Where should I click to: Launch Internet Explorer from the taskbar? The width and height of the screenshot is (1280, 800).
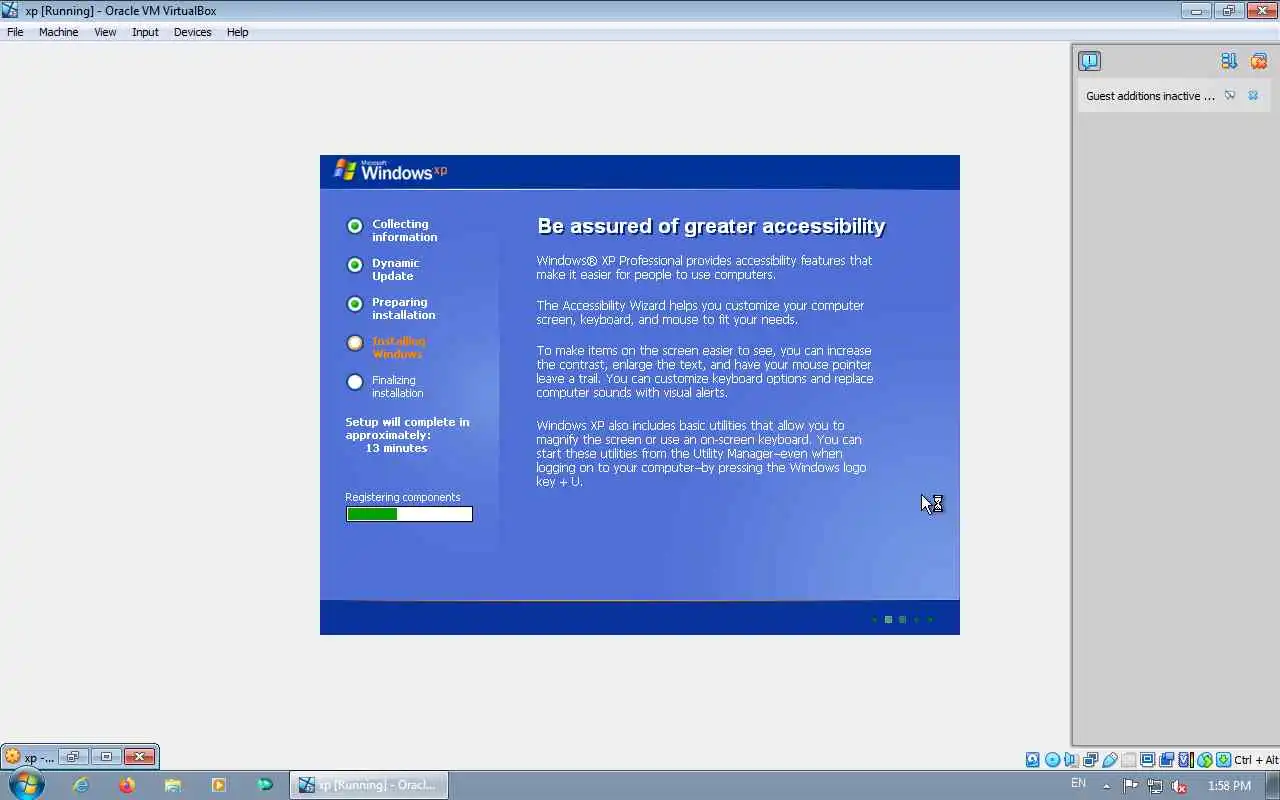[x=81, y=785]
